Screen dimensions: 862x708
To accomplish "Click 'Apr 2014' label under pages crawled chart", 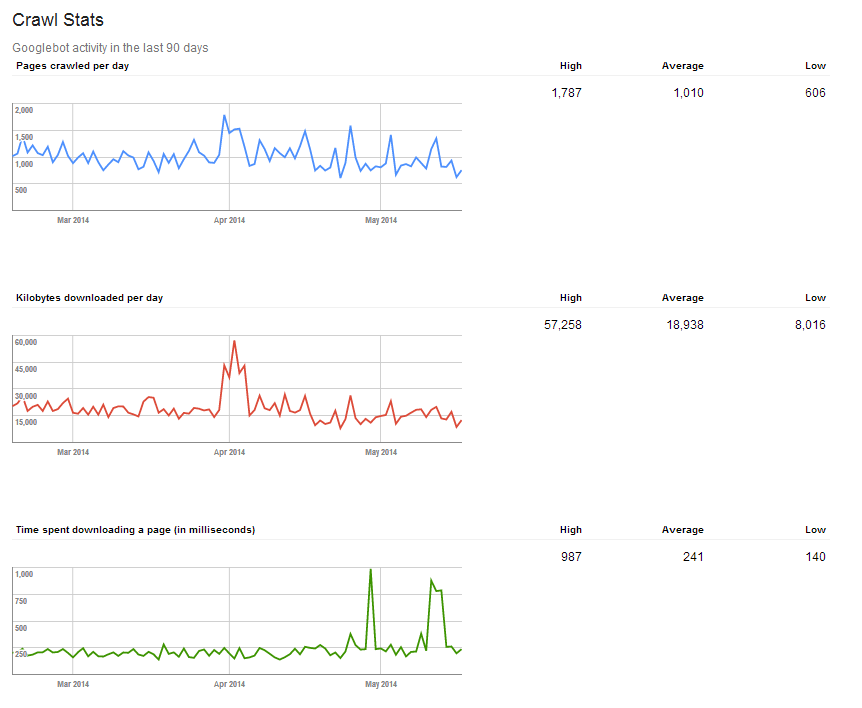I will pos(229,220).
